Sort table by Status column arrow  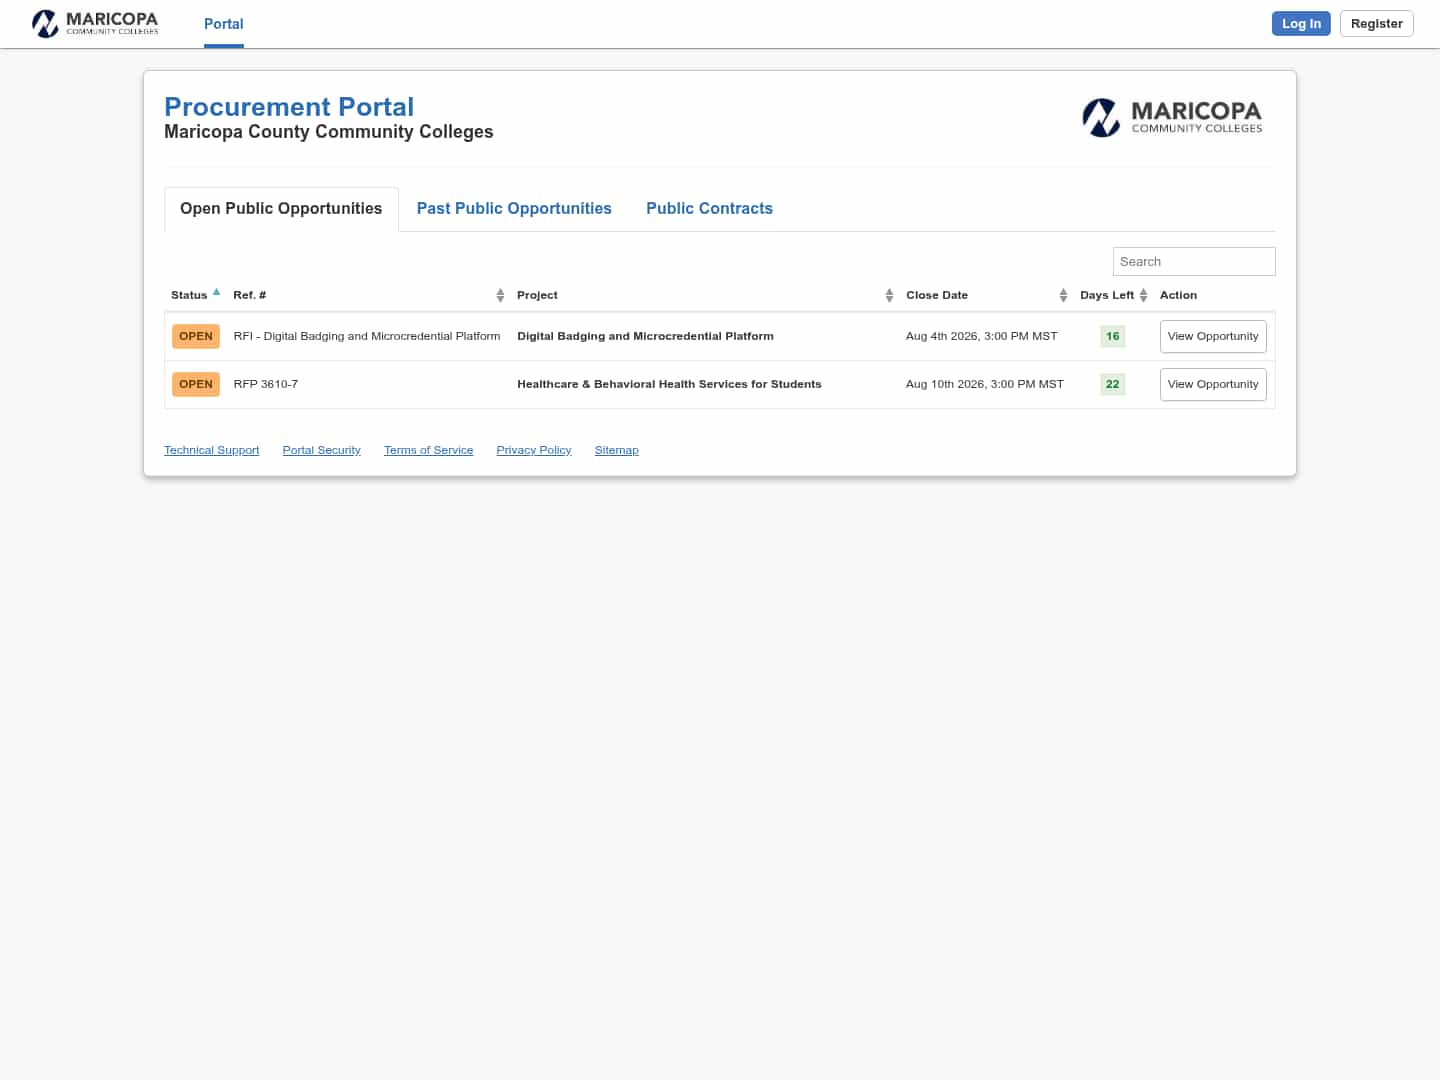tap(216, 293)
